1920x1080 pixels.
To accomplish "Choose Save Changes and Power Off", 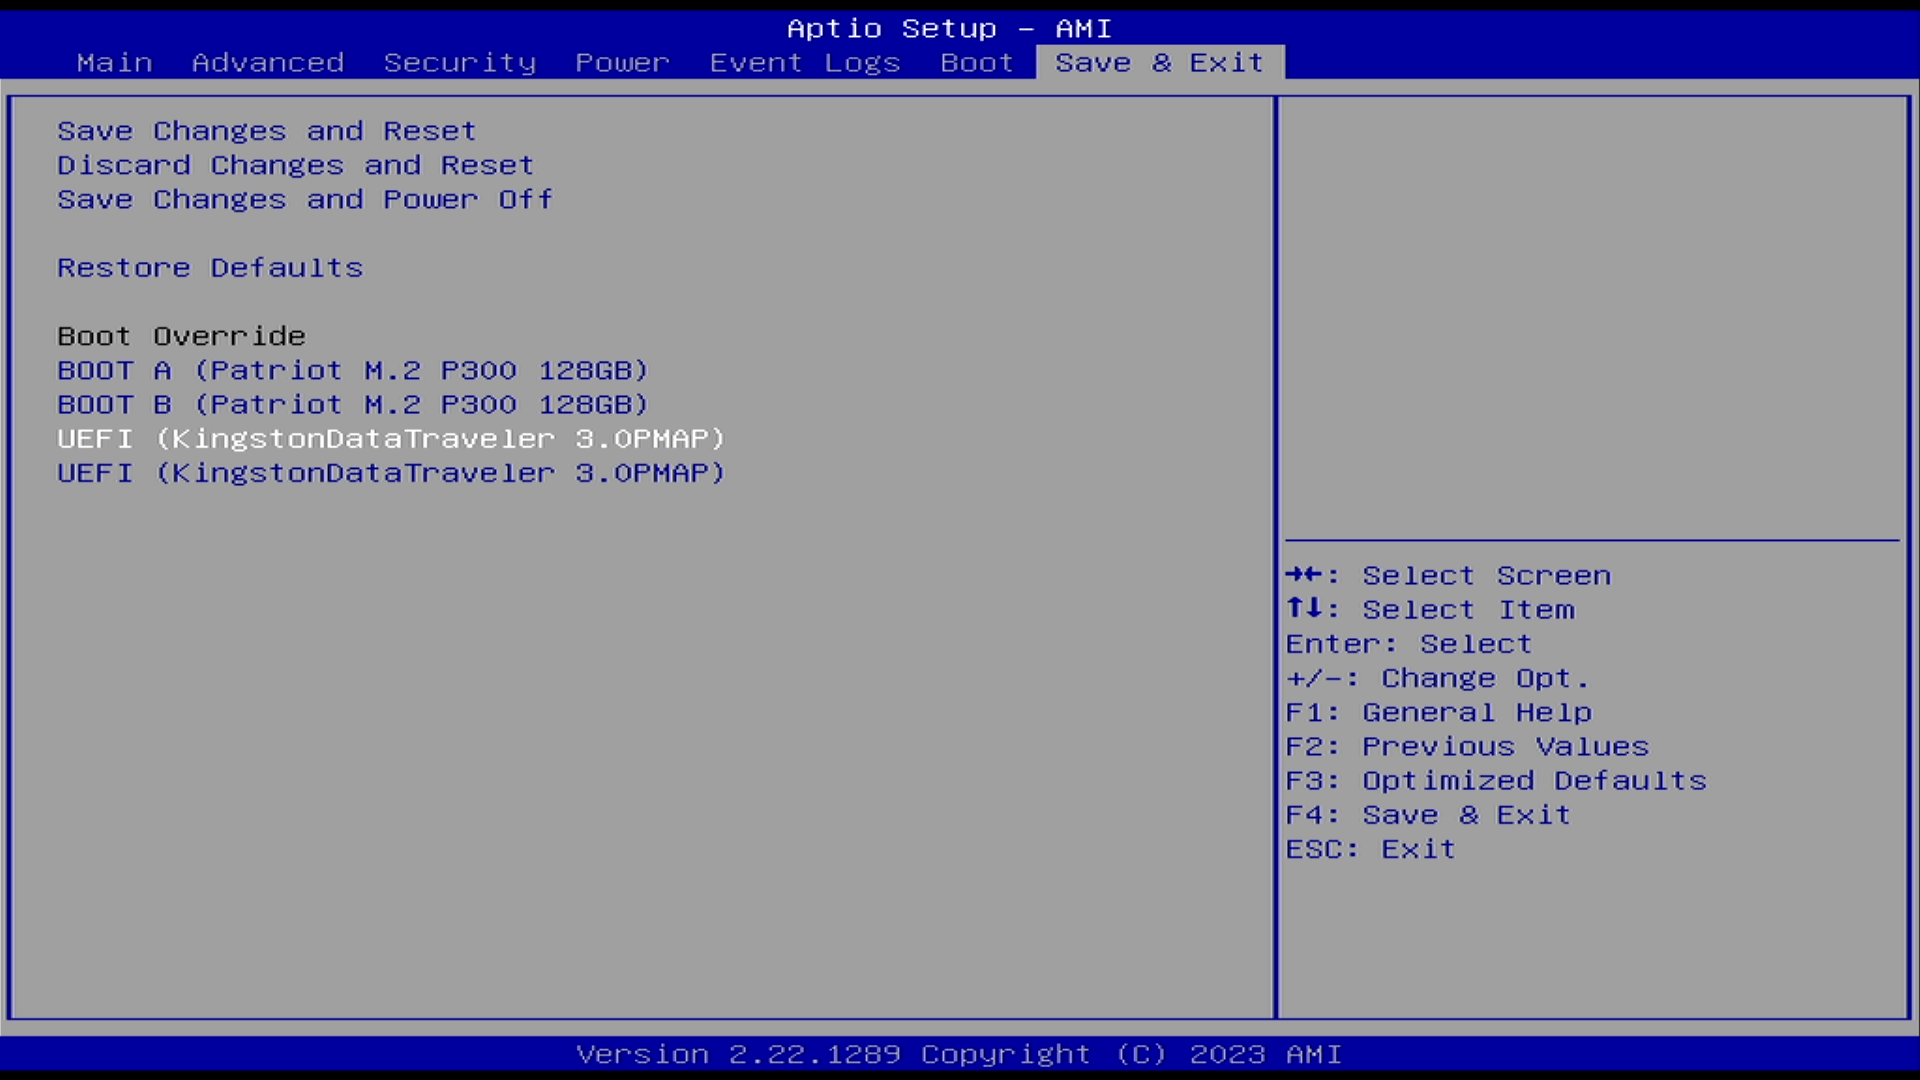I will (x=304, y=199).
